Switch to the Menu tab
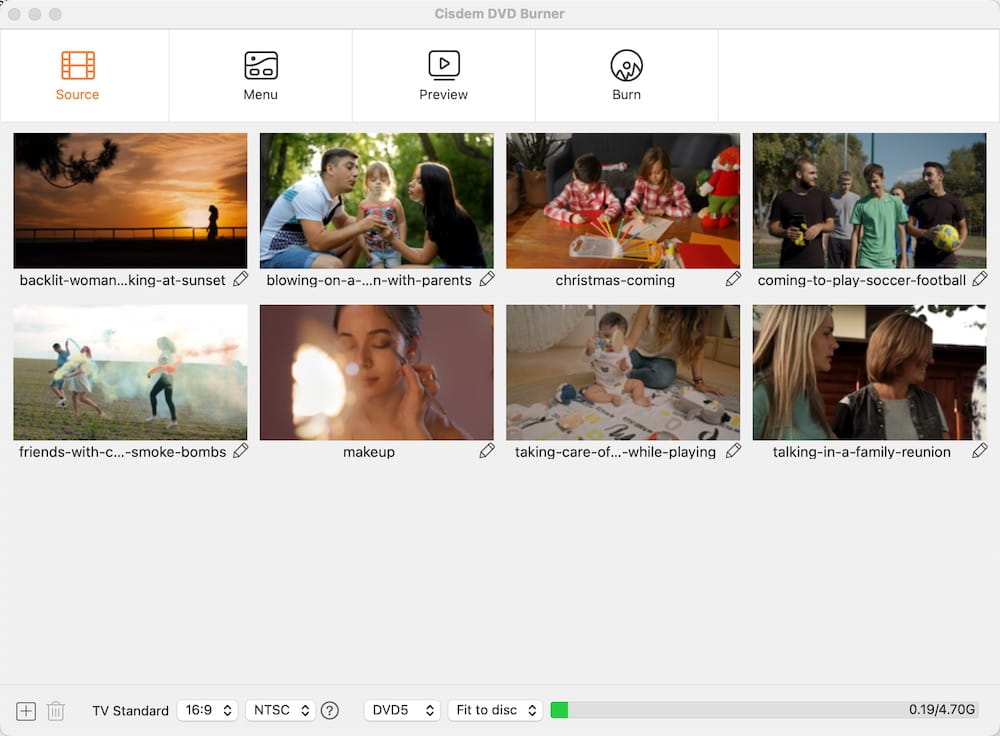Image resolution: width=1000 pixels, height=736 pixels. (x=260, y=75)
